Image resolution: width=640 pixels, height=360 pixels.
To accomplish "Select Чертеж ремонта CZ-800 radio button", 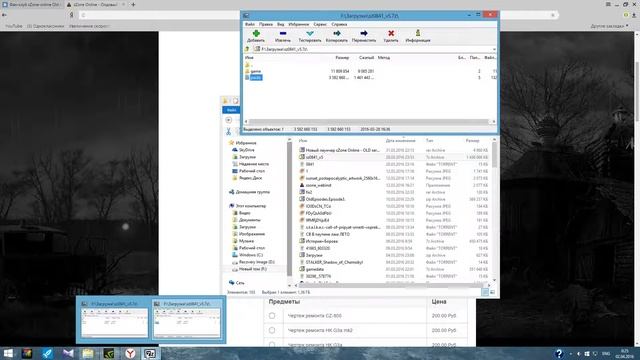I will click(x=272, y=316).
